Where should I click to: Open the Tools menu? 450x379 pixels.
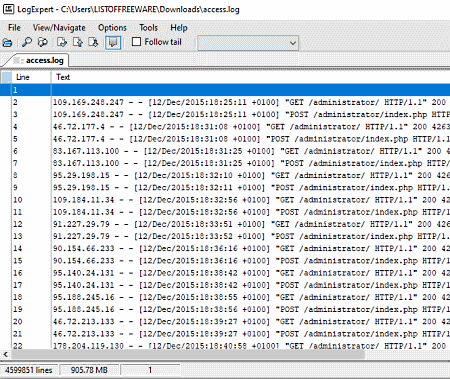[148, 28]
